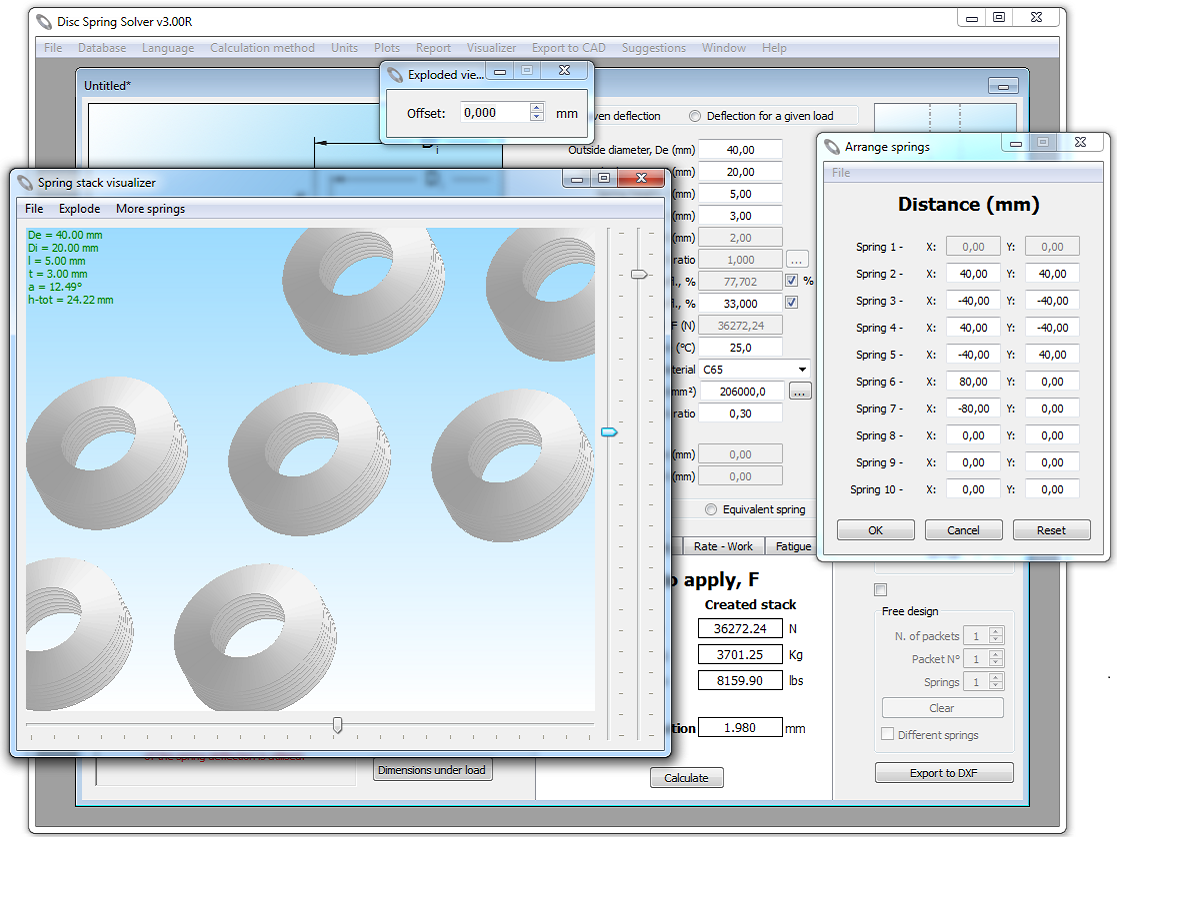Click the blue vertical slider thumb
The width and height of the screenshot is (1200, 900).
point(609,431)
